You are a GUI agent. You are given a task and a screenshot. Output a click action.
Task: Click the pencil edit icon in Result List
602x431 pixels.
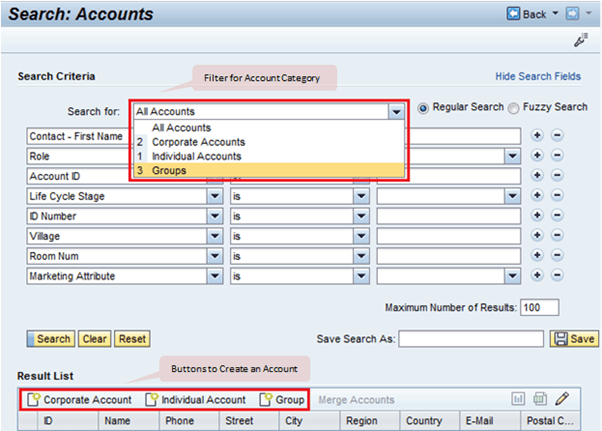562,400
